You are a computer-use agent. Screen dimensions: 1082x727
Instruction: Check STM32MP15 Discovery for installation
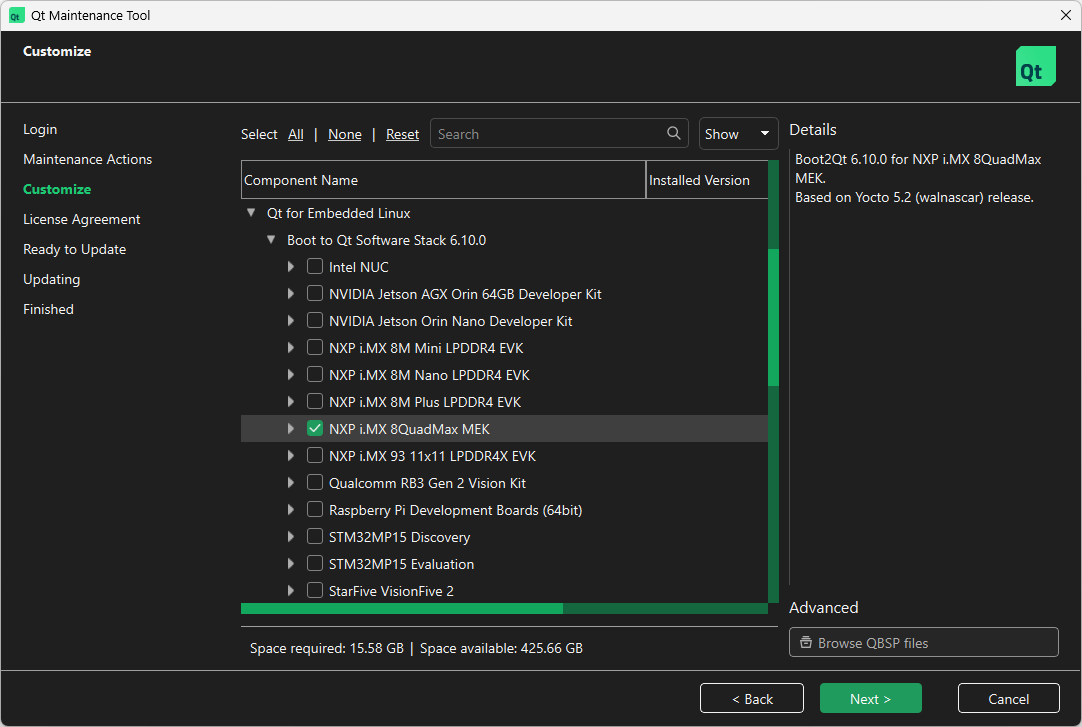click(315, 536)
